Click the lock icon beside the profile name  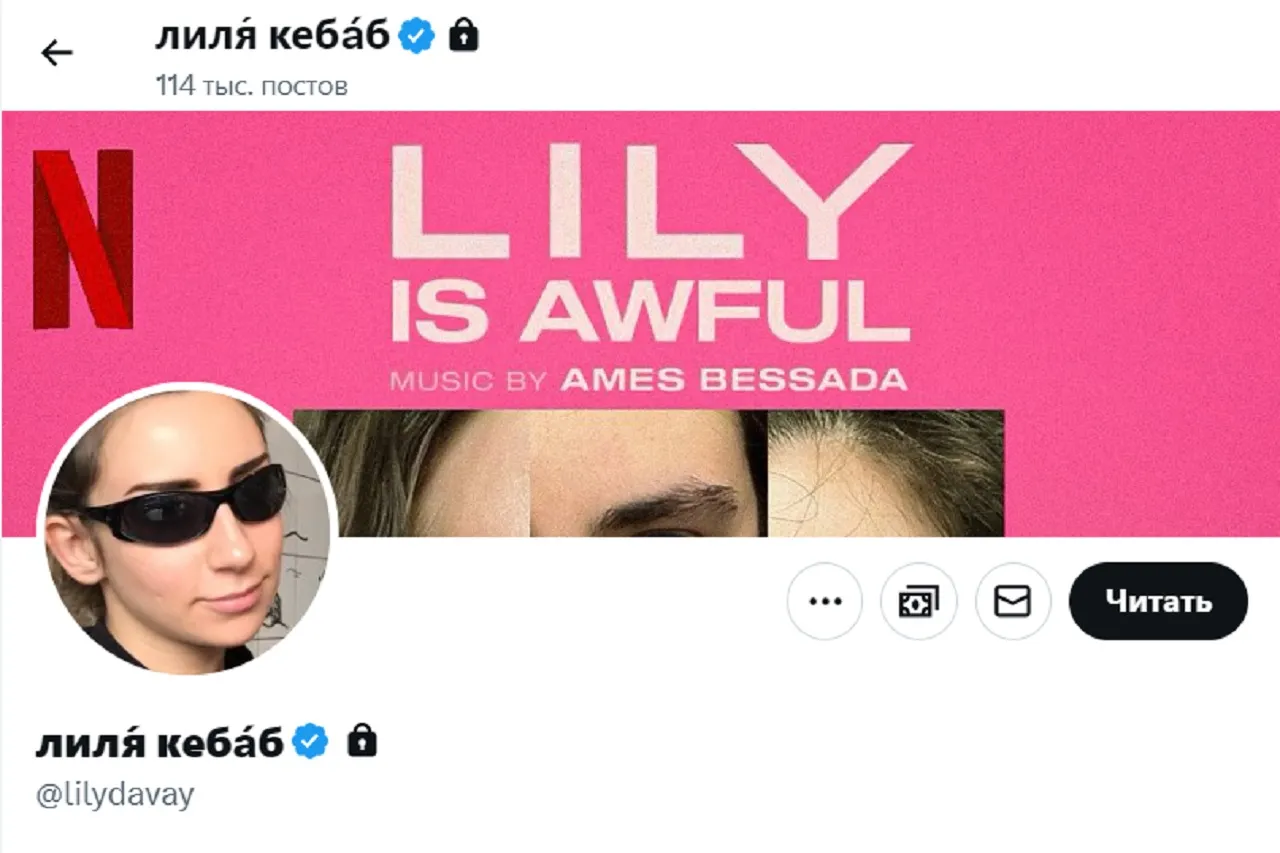[362, 741]
